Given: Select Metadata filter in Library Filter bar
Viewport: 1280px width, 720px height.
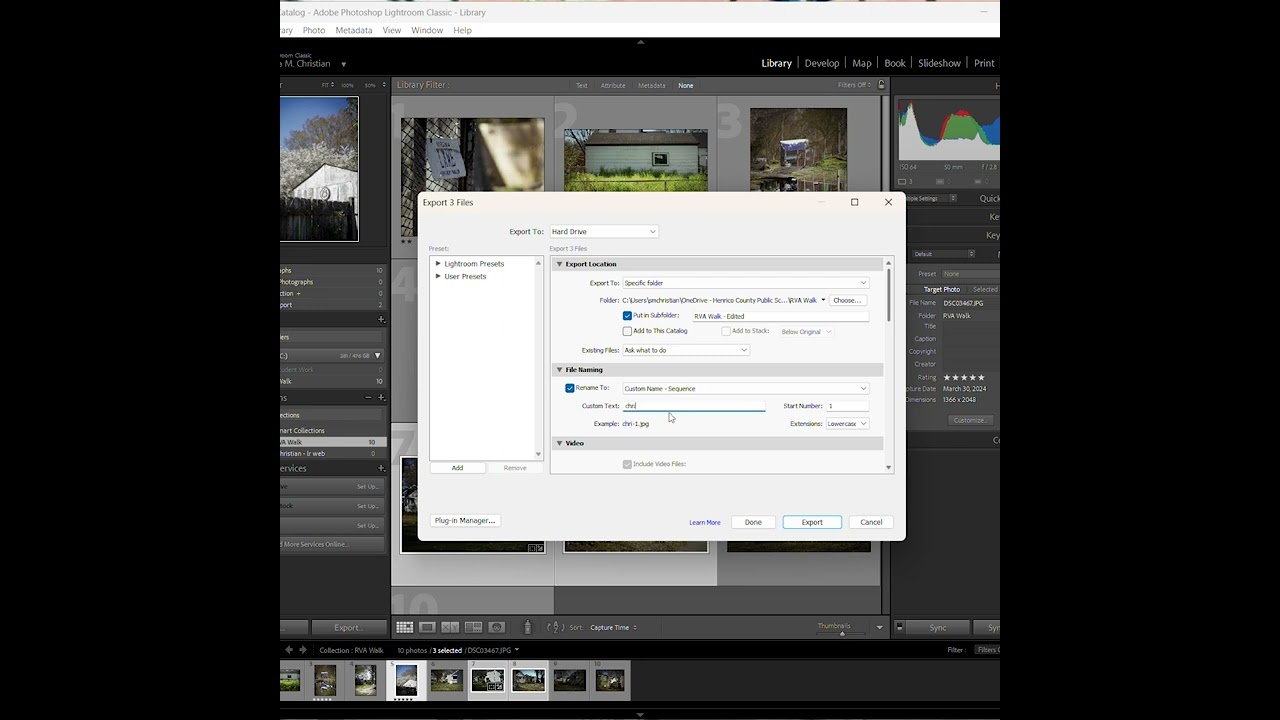Looking at the screenshot, I should [x=652, y=86].
